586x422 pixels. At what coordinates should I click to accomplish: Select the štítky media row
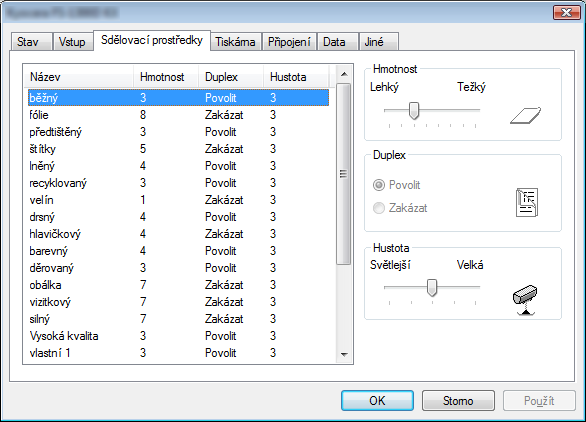point(178,149)
